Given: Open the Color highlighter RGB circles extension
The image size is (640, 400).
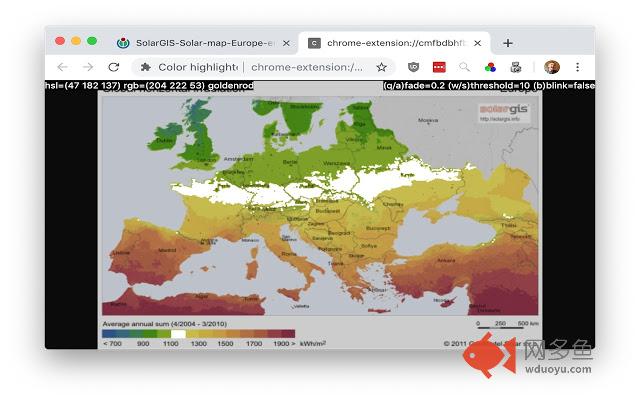Looking at the screenshot, I should click(490, 67).
